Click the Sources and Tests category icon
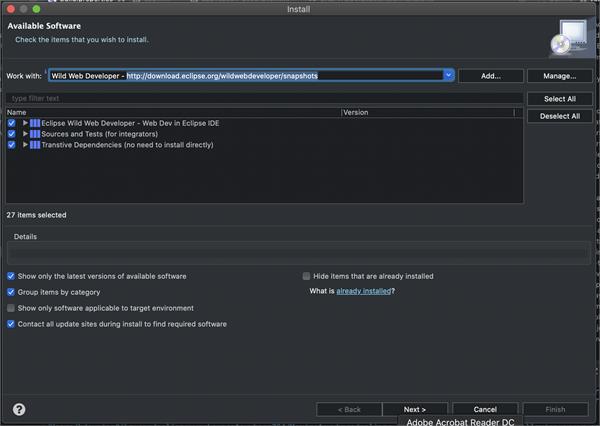 [x=35, y=134]
